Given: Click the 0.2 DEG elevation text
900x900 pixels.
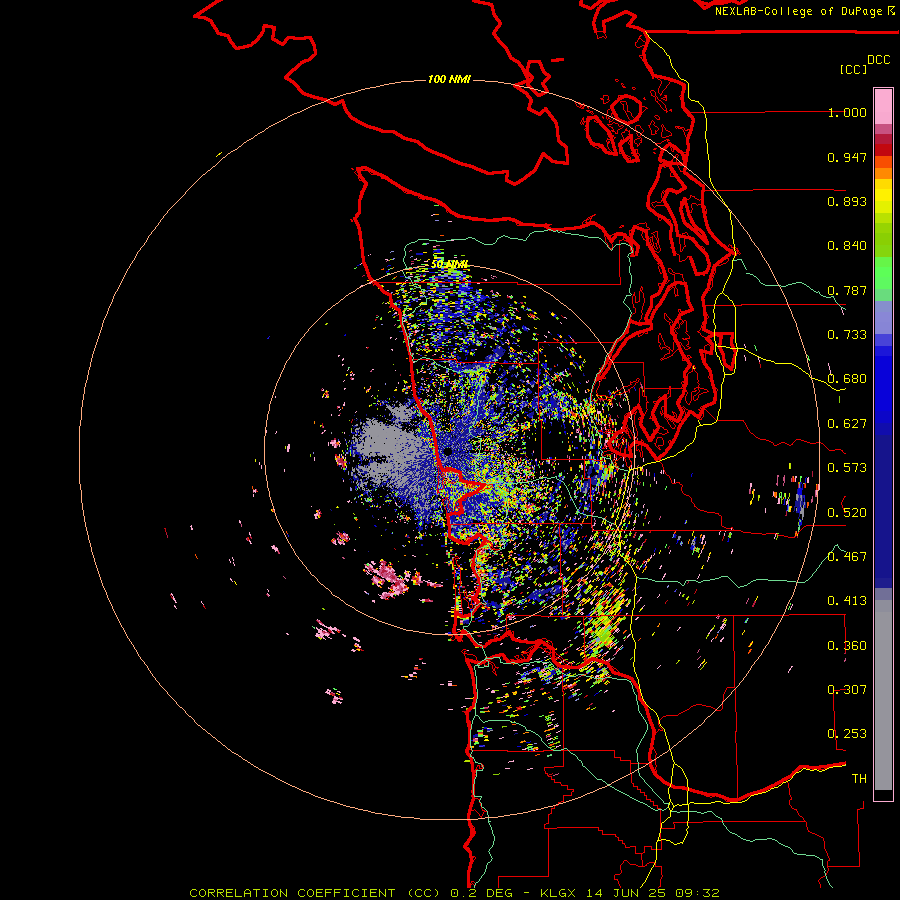Looking at the screenshot, I should point(482,893).
